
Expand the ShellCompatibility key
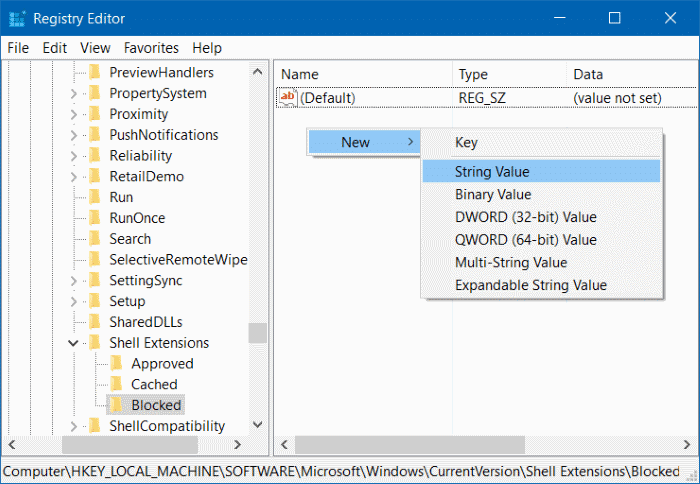pos(74,426)
